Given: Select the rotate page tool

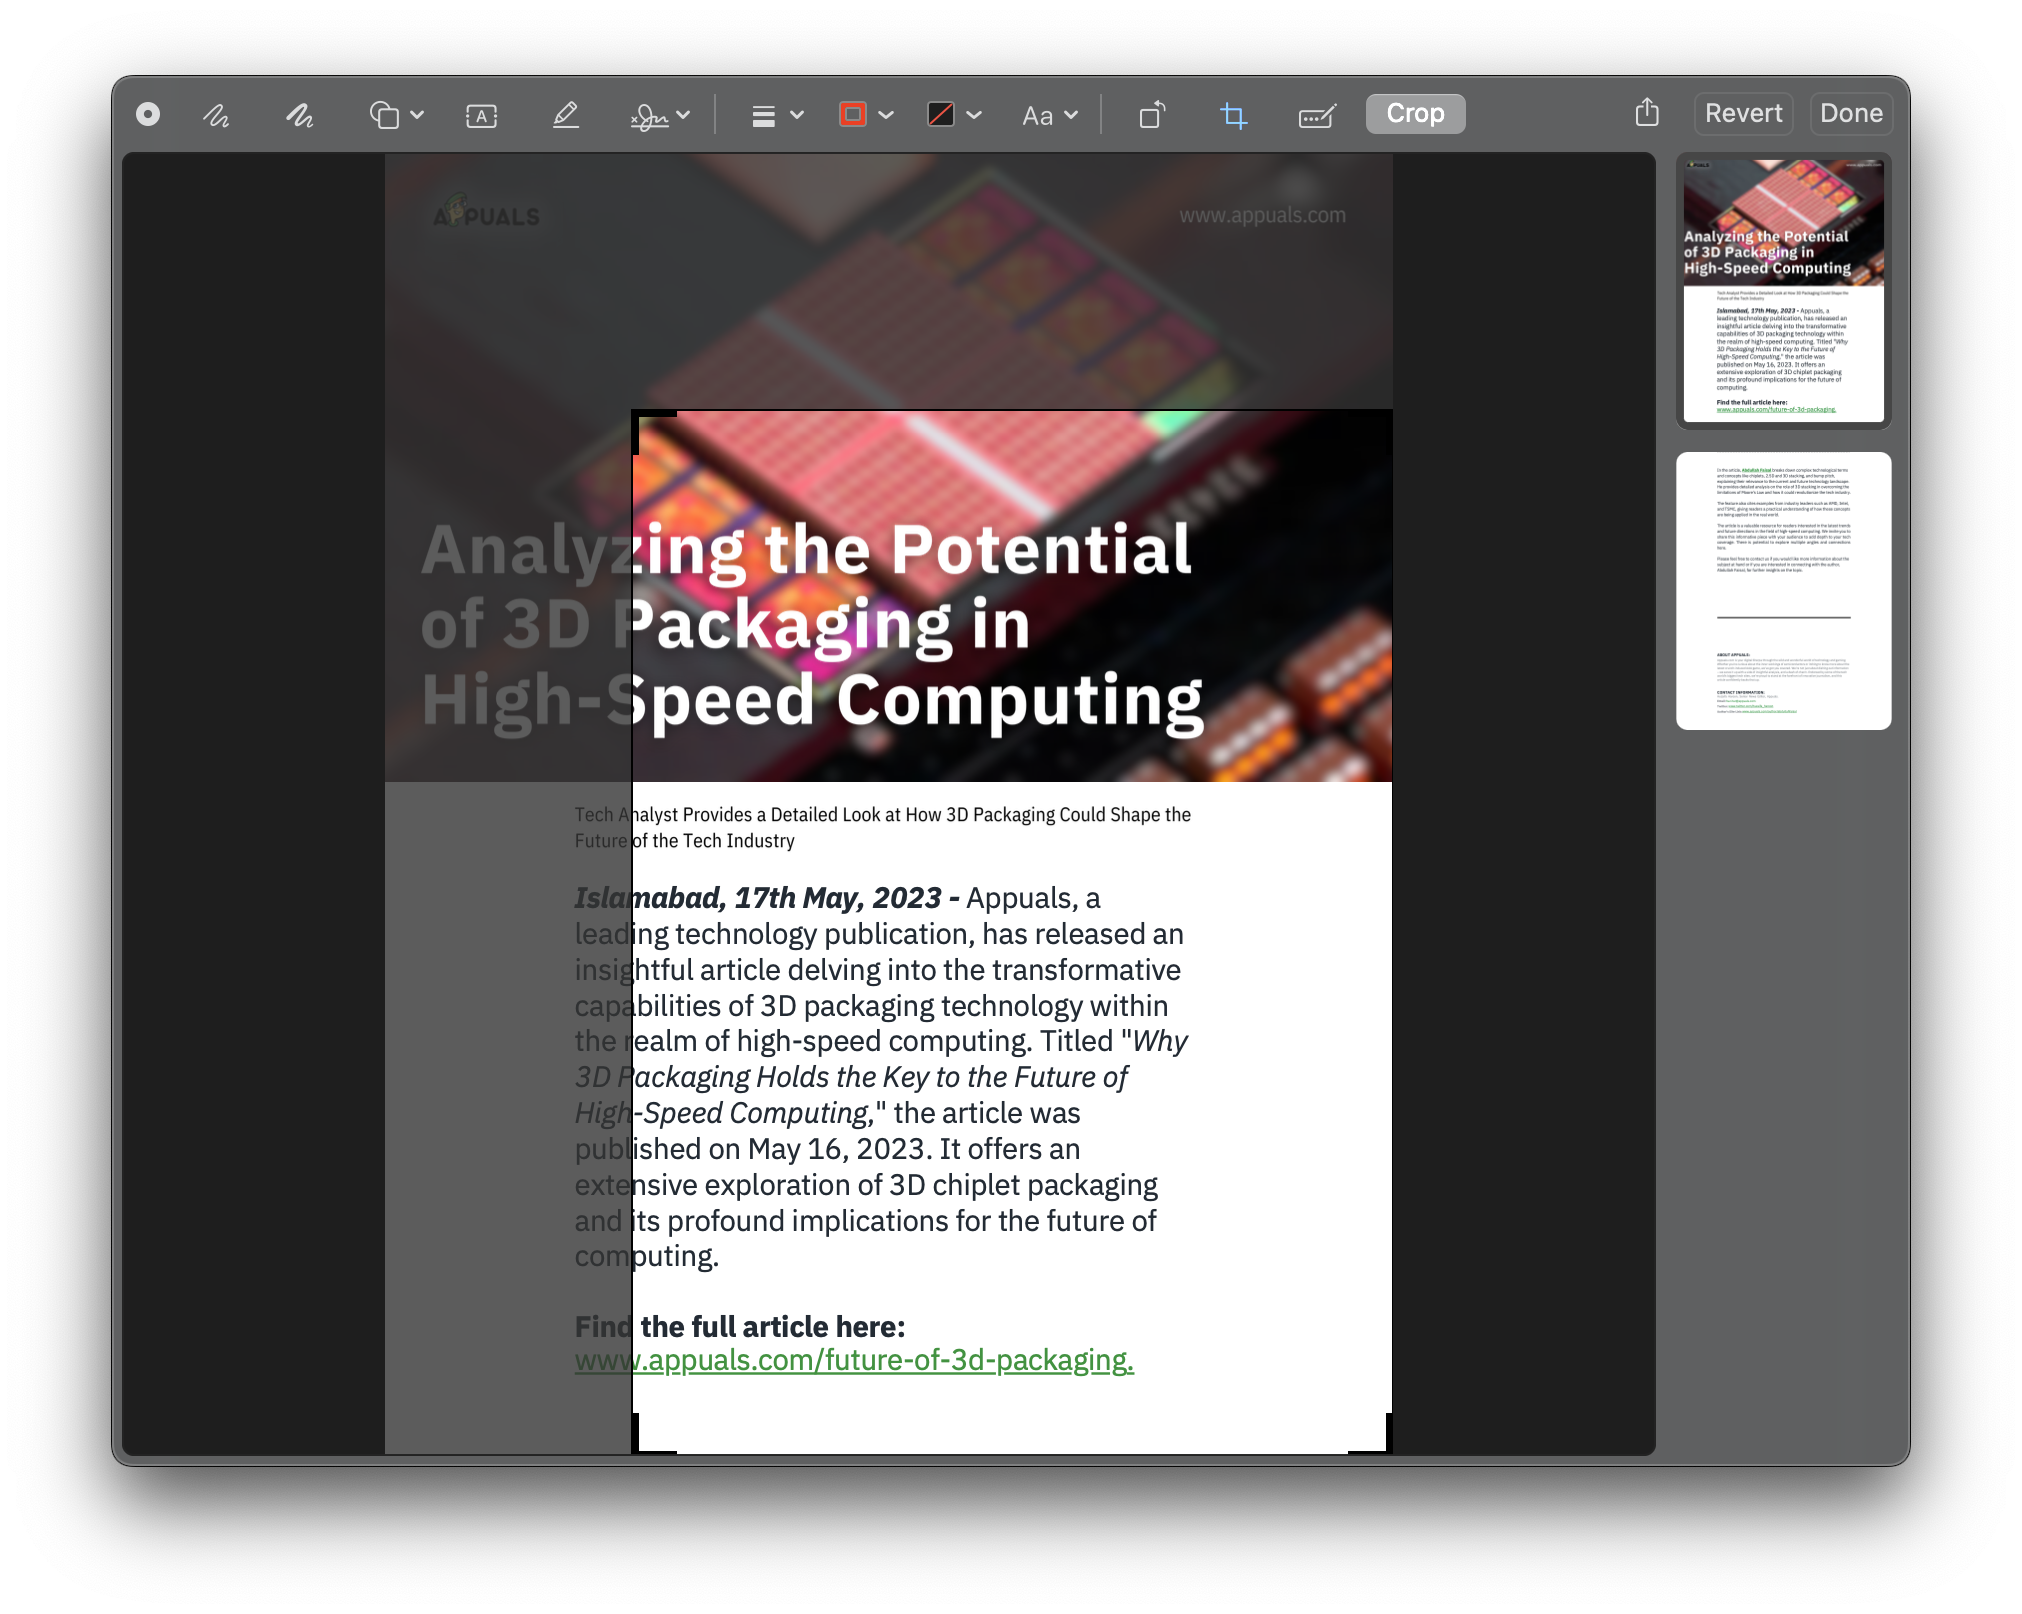Looking at the screenshot, I should pyautogui.click(x=1151, y=114).
